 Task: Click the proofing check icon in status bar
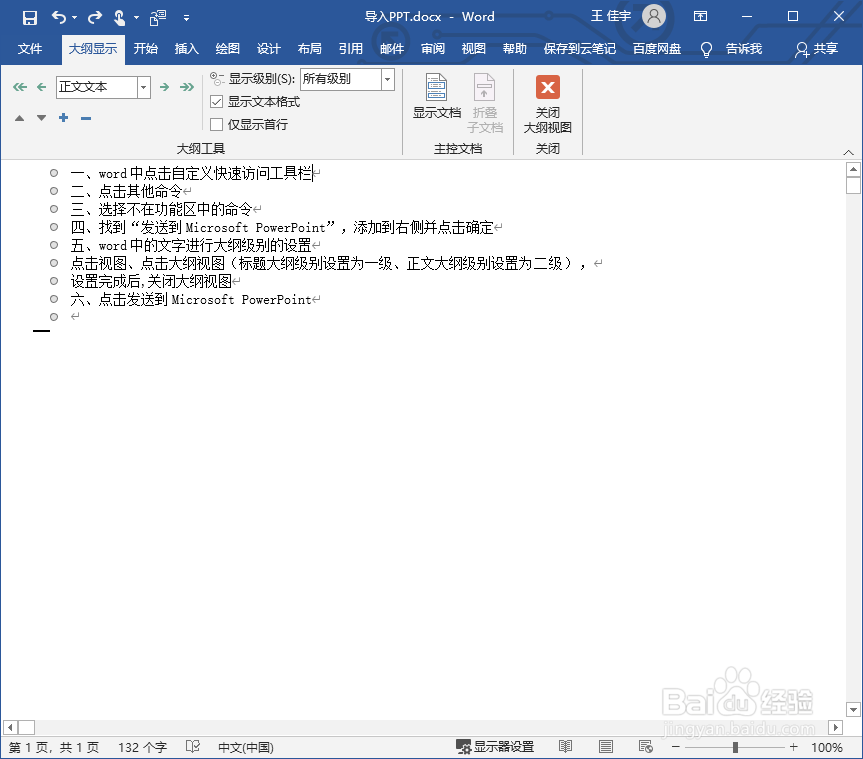coord(193,747)
